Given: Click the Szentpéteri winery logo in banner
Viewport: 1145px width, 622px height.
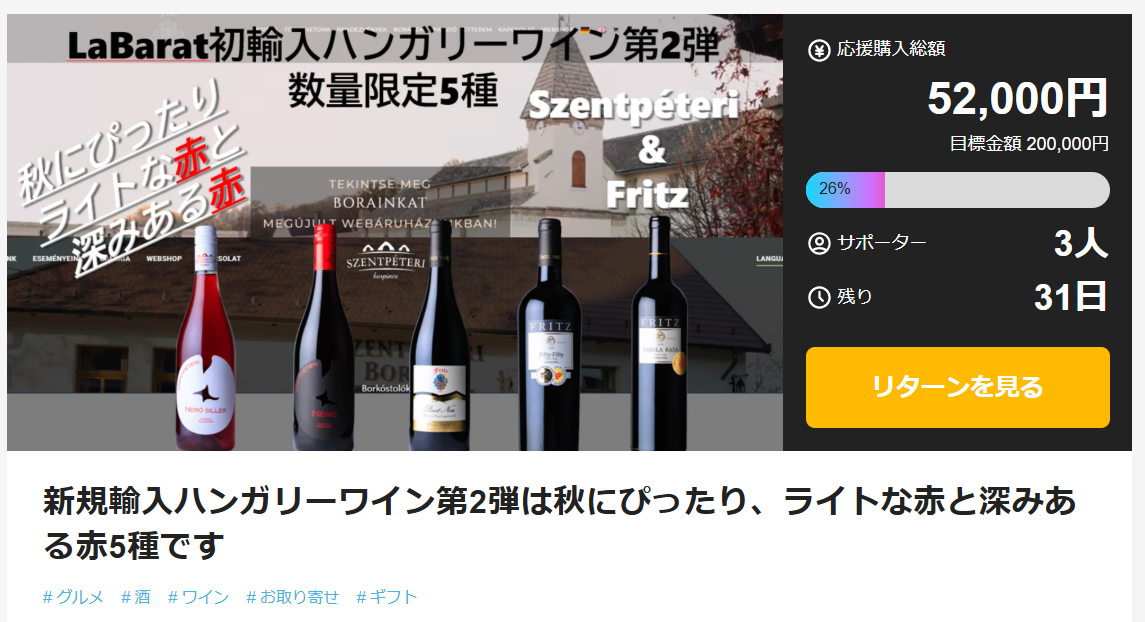Looking at the screenshot, I should (x=385, y=261).
